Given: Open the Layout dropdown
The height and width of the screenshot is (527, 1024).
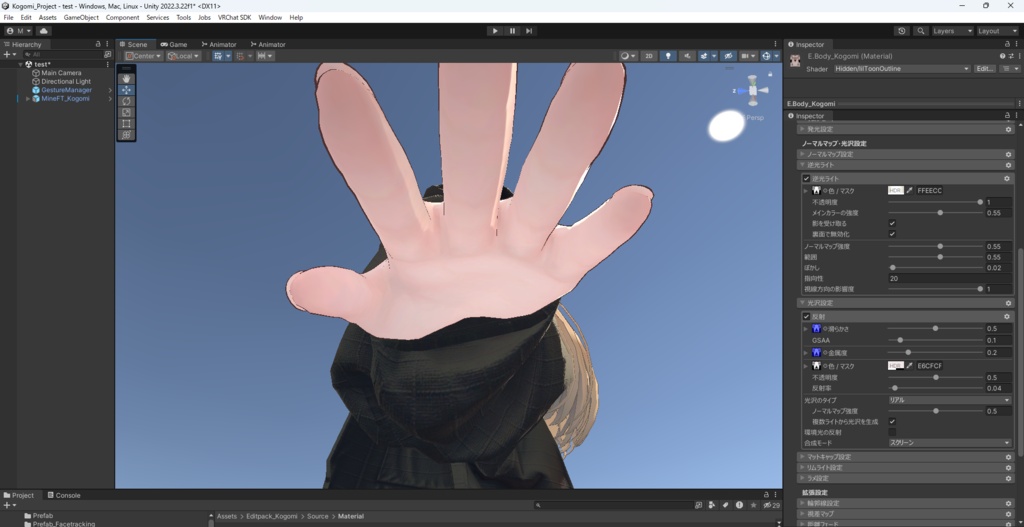Looking at the screenshot, I should click(997, 31).
